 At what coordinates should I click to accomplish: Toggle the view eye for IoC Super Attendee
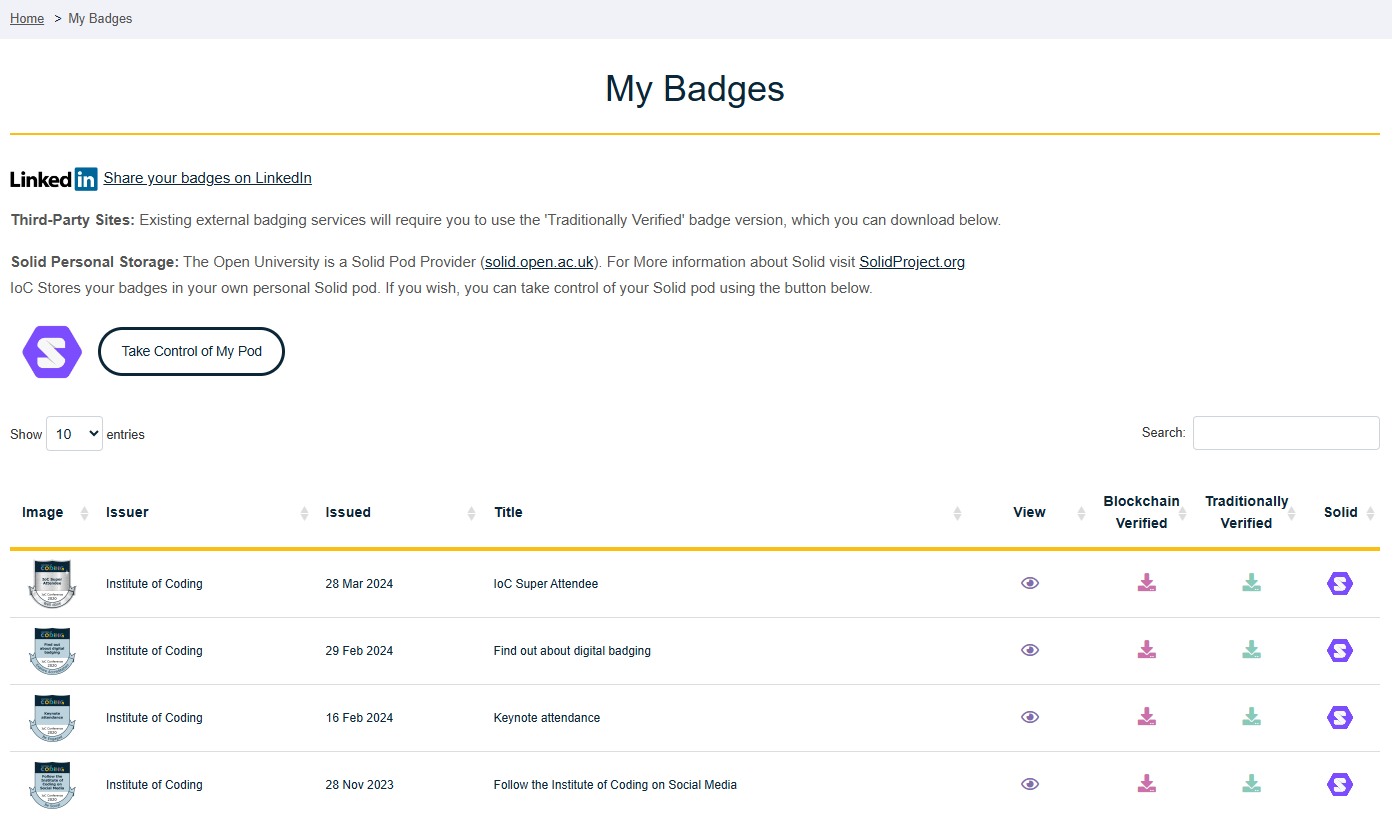1029,583
